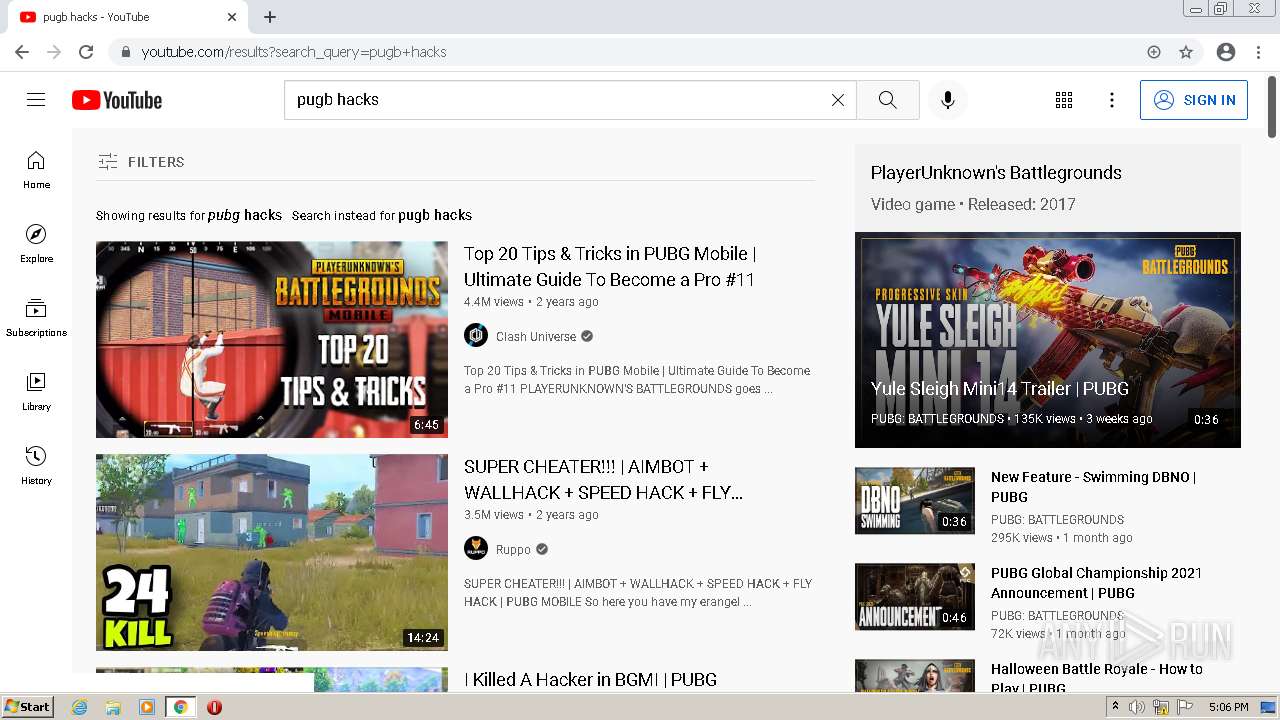This screenshot has width=1280, height=720.
Task: Open SUPER CHEATER!!! AIMBOT video title
Action: [x=604, y=480]
